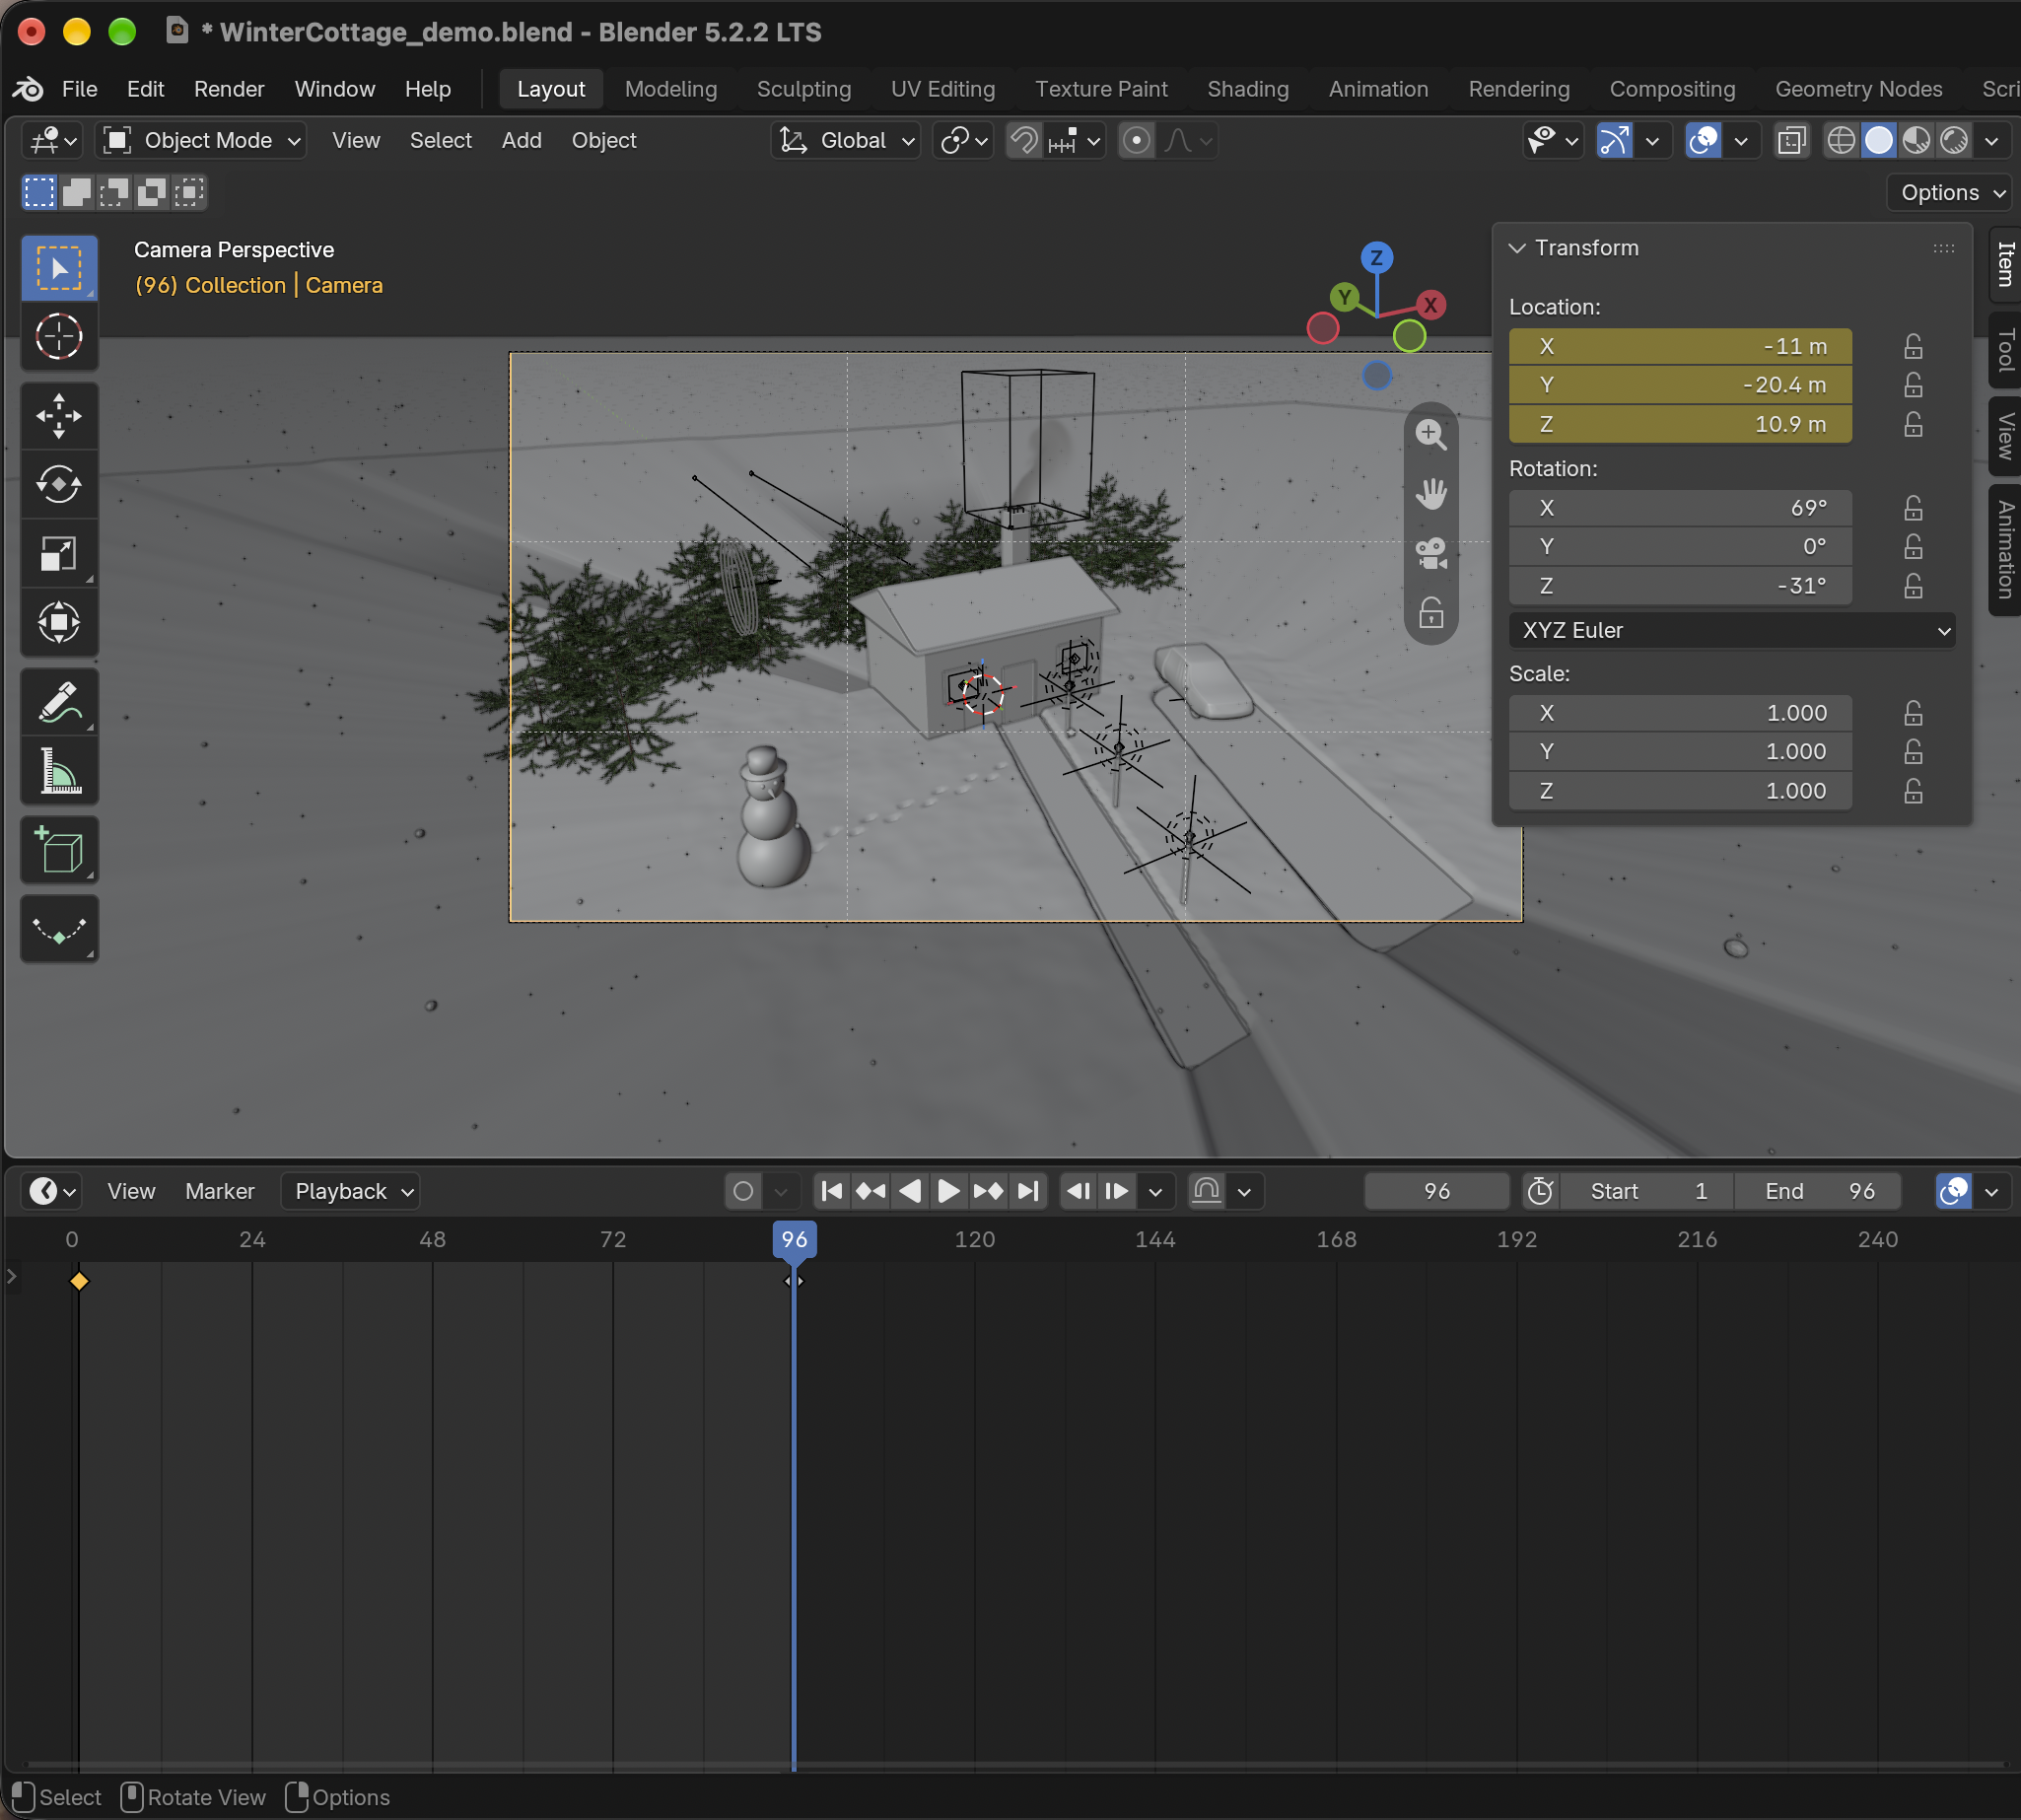Viewport: 2021px width, 1820px height.
Task: Toggle the Location X lock
Action: (x=1913, y=346)
